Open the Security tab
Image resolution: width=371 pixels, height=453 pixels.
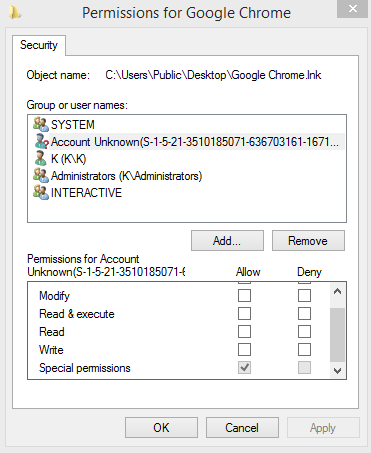point(39,45)
